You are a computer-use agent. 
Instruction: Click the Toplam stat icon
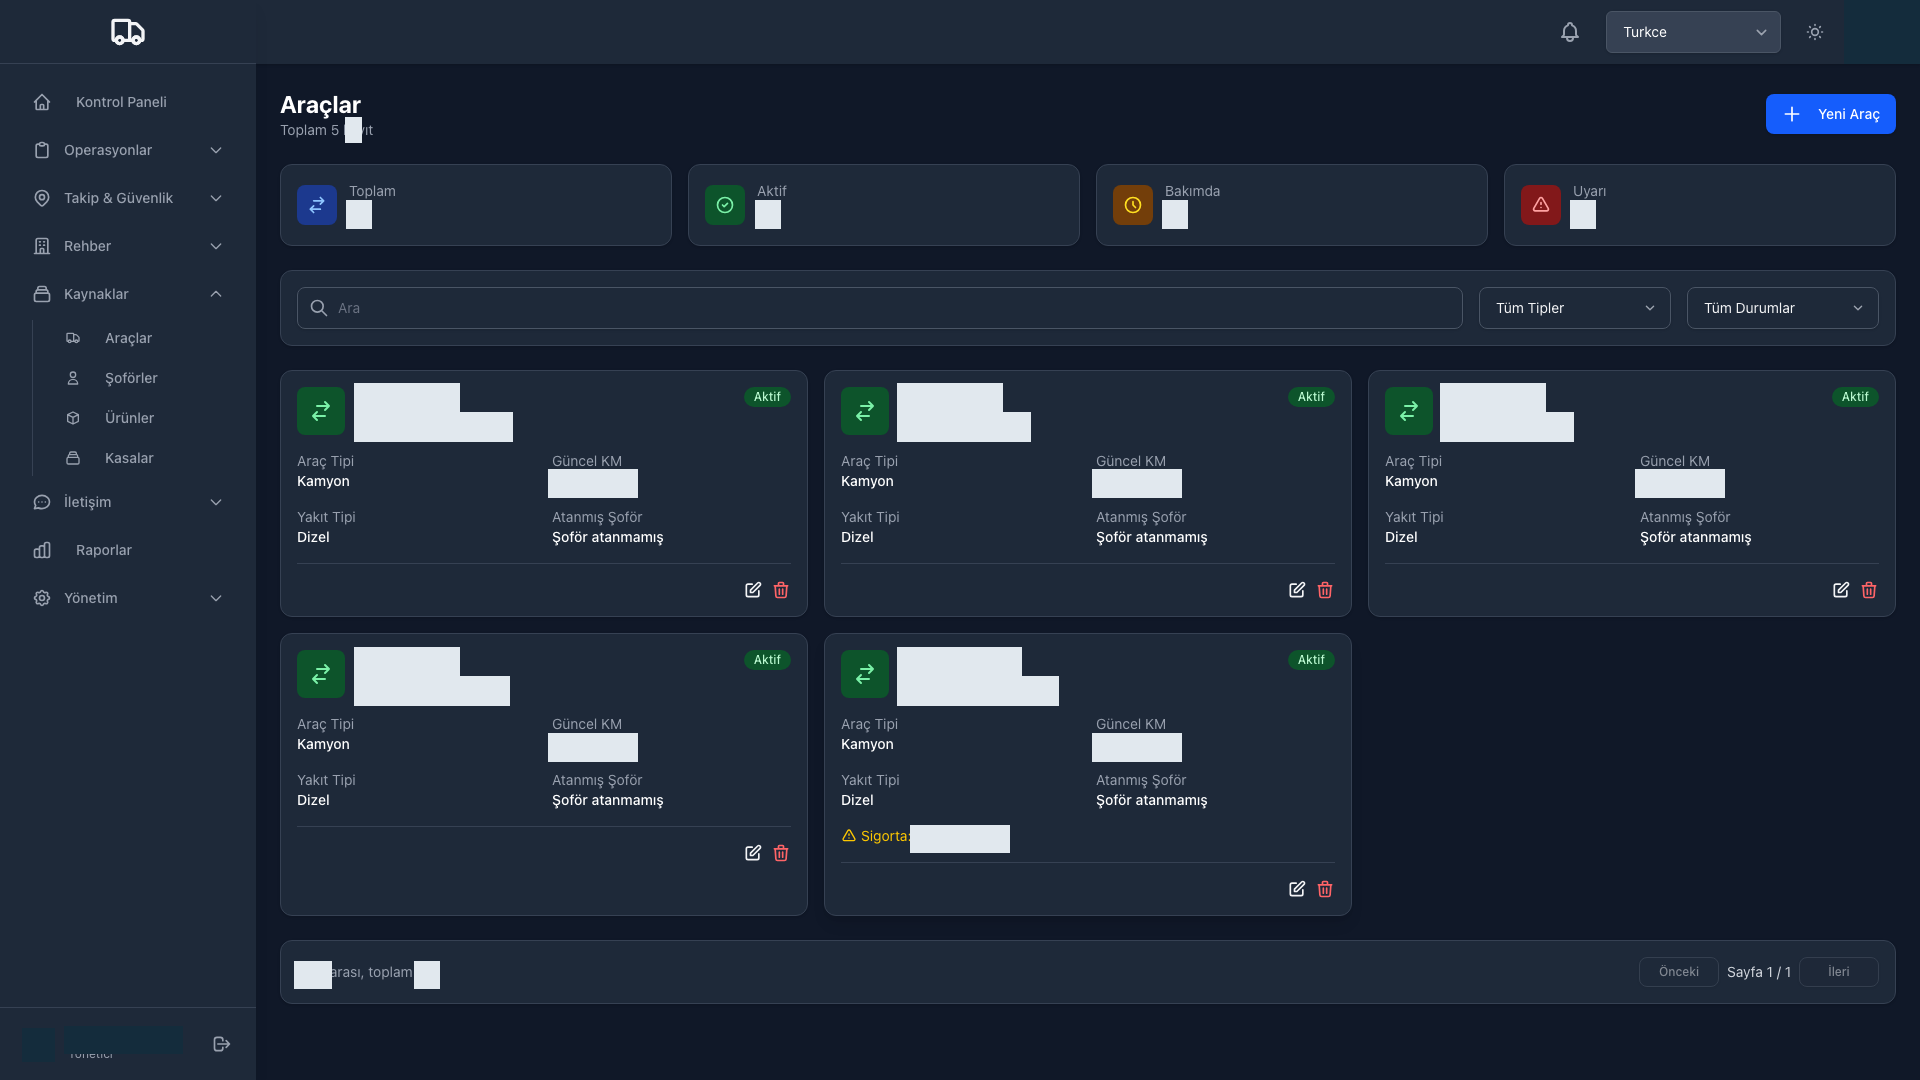[x=317, y=205]
